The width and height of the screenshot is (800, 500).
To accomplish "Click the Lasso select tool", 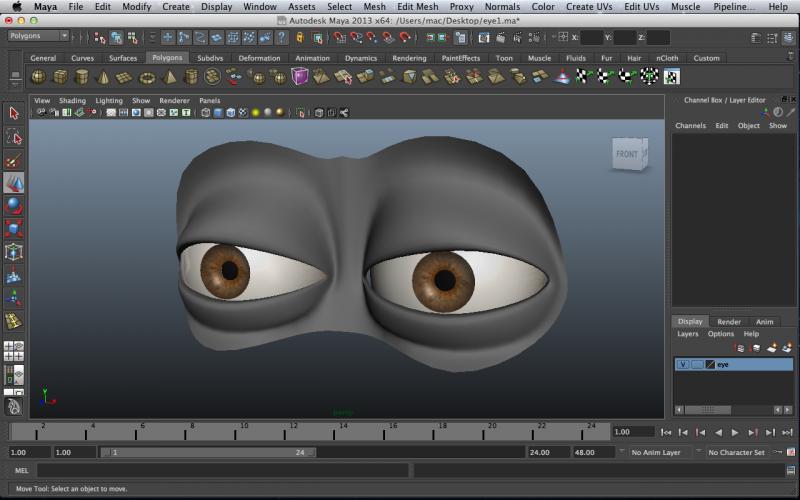I will (x=14, y=137).
